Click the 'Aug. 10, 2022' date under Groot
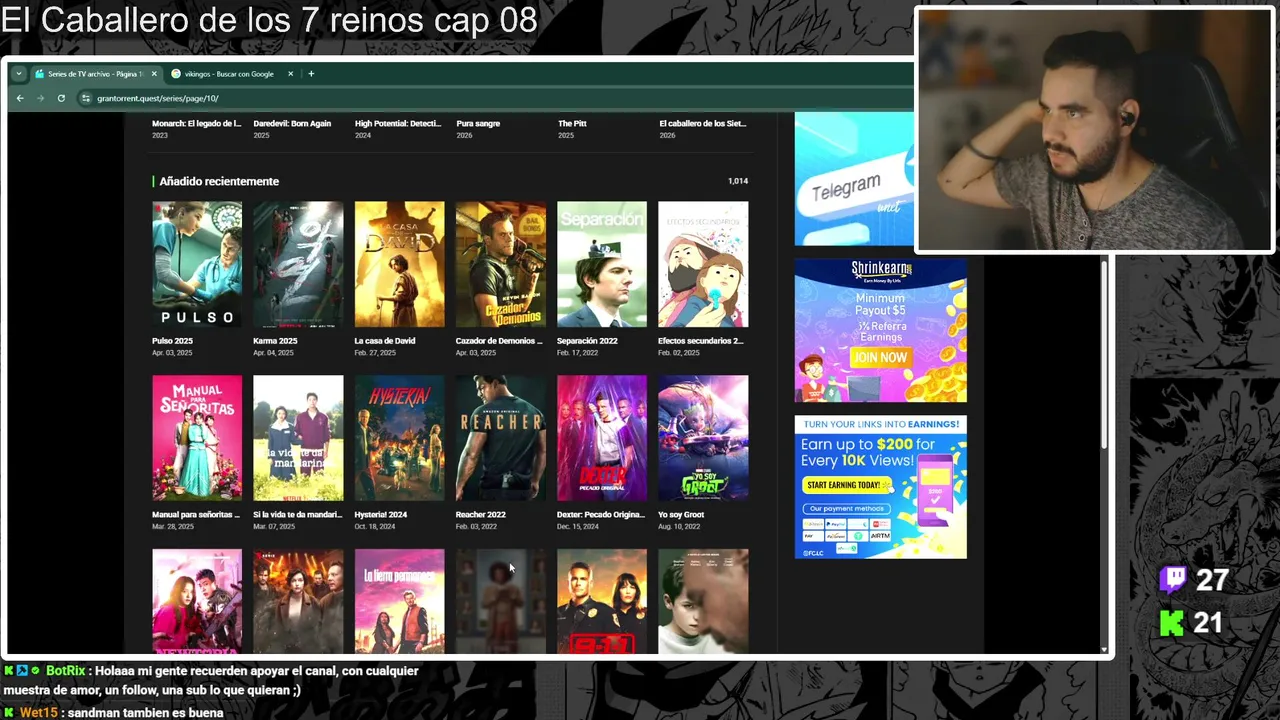Image resolution: width=1280 pixels, height=720 pixels. pos(679,527)
